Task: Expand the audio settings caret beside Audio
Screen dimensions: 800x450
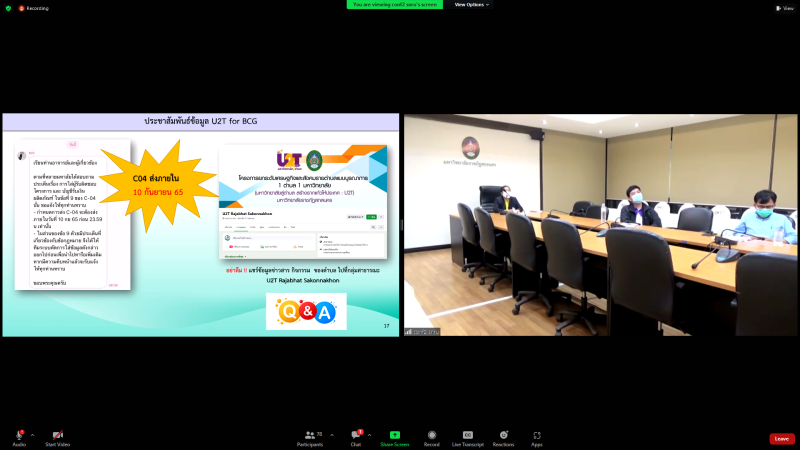Action: coord(32,434)
